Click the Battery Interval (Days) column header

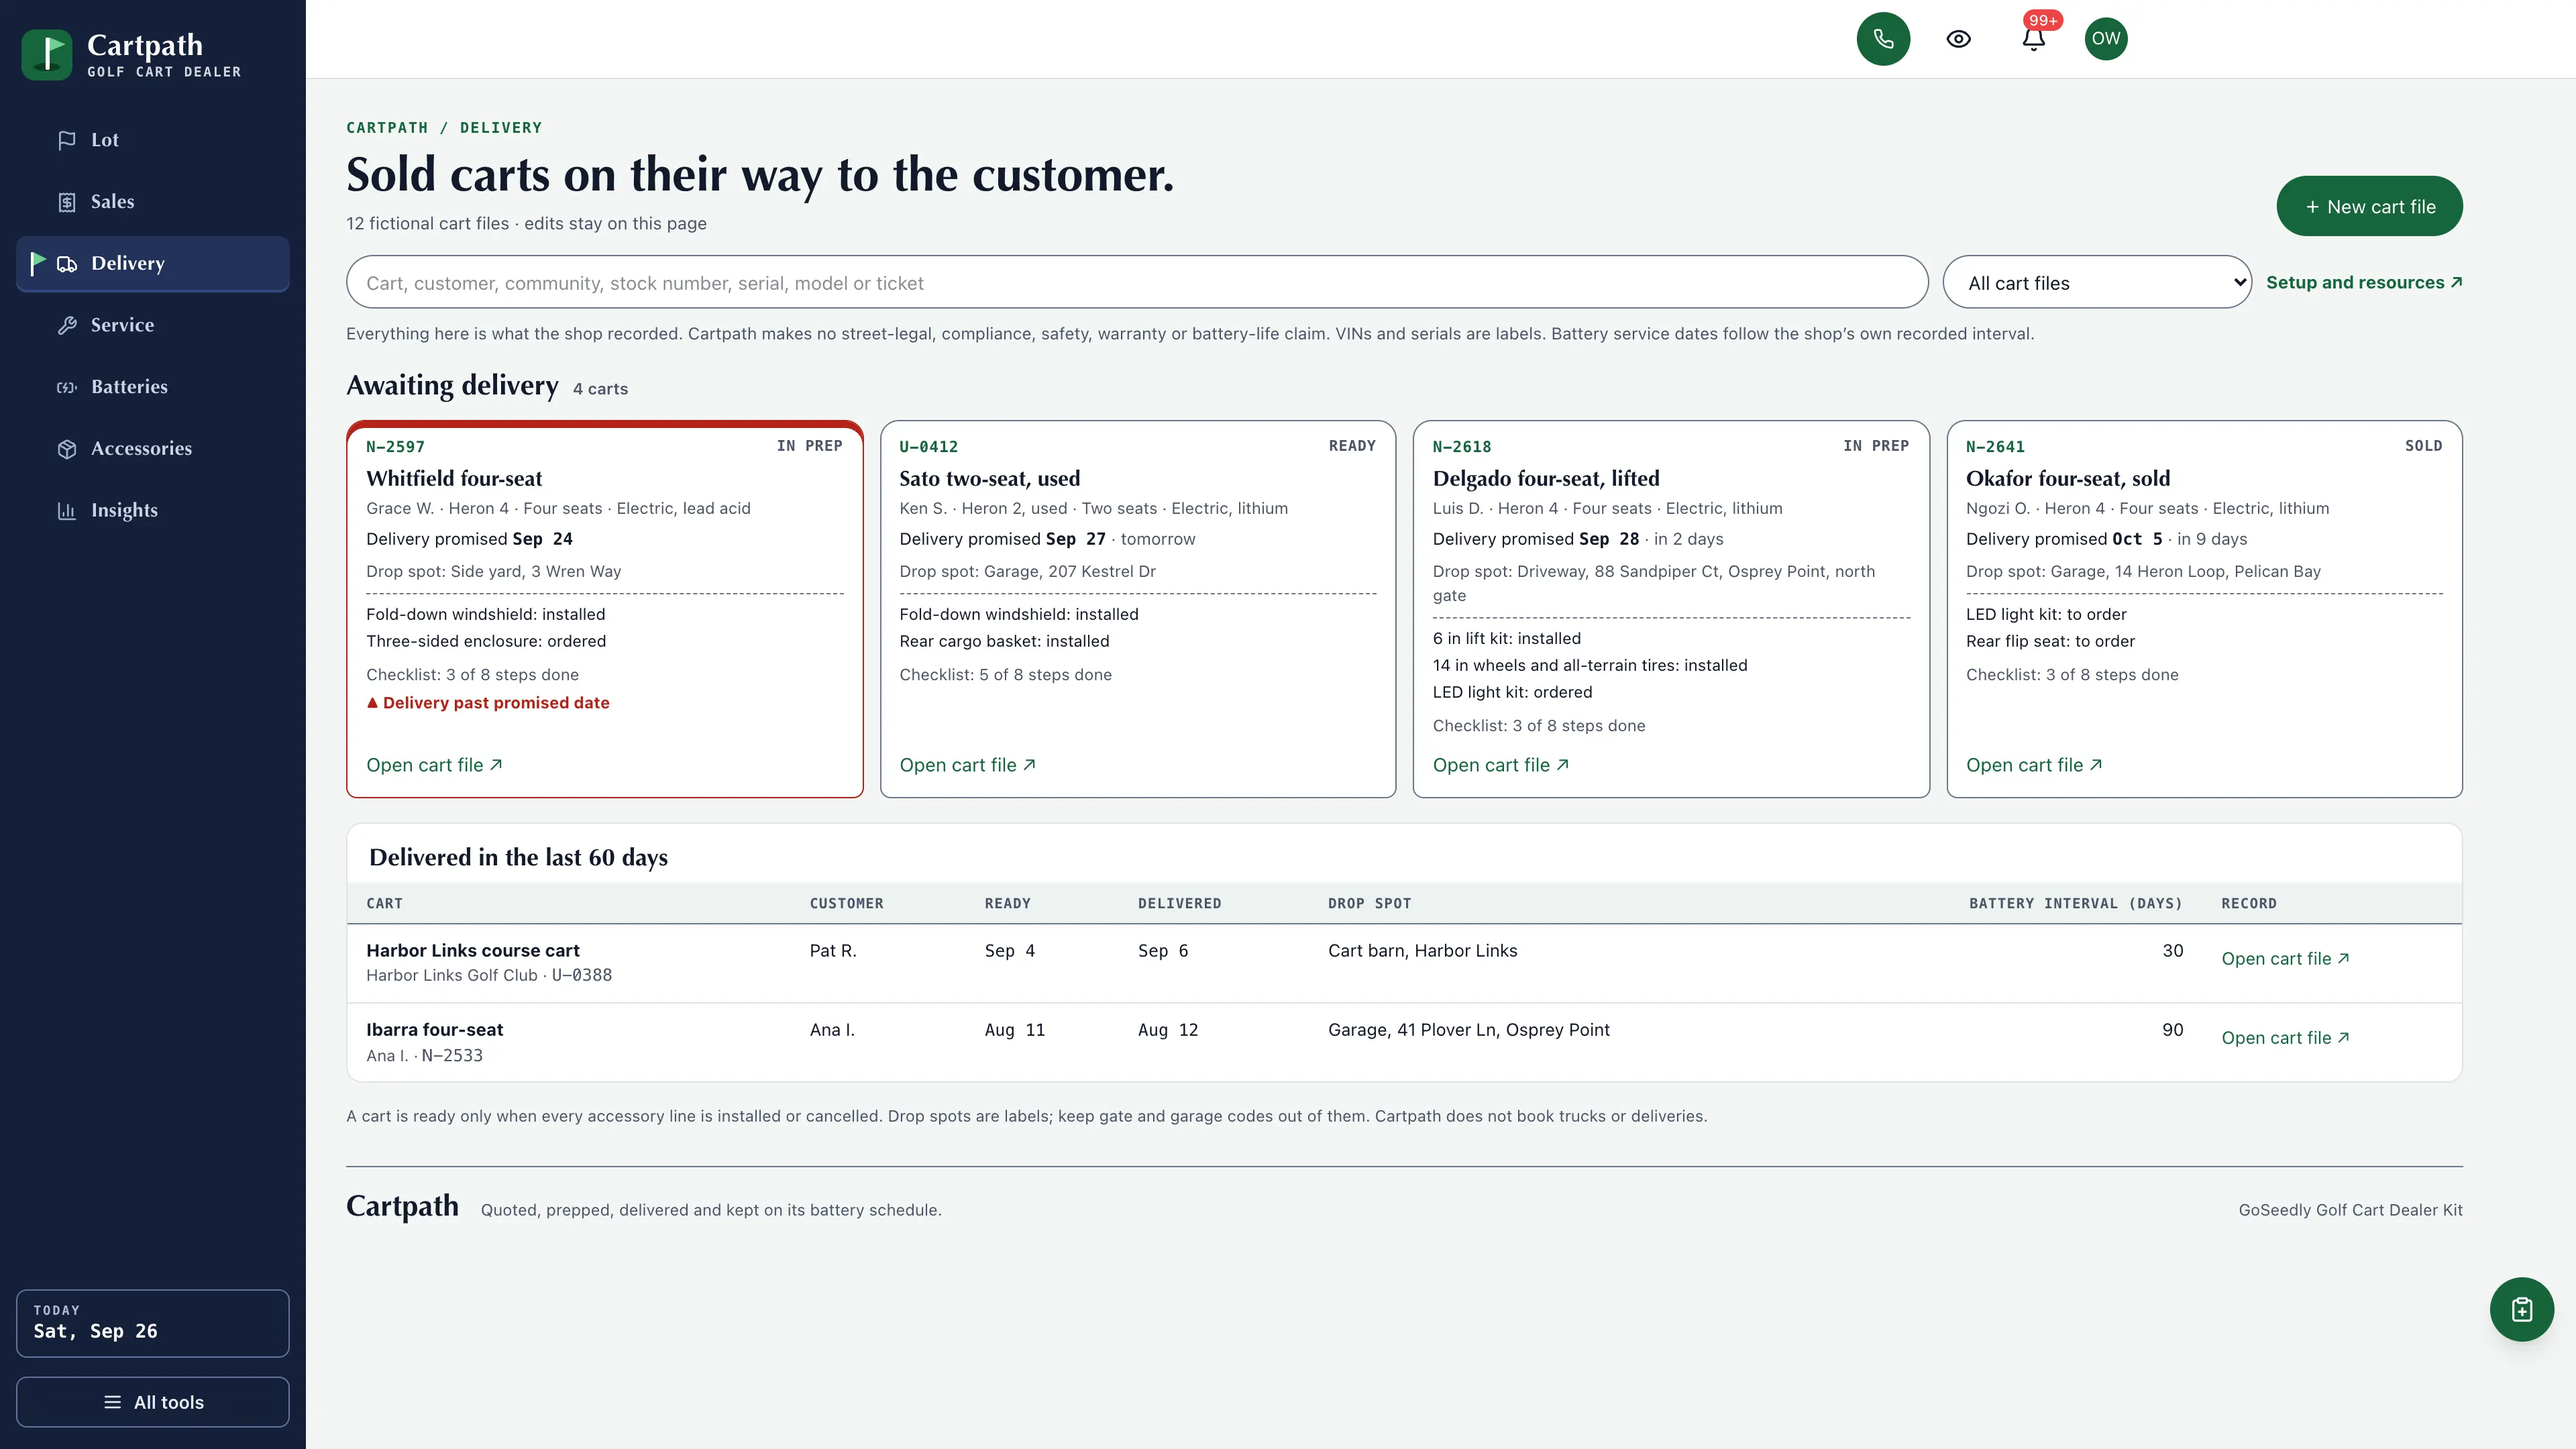(2076, 903)
